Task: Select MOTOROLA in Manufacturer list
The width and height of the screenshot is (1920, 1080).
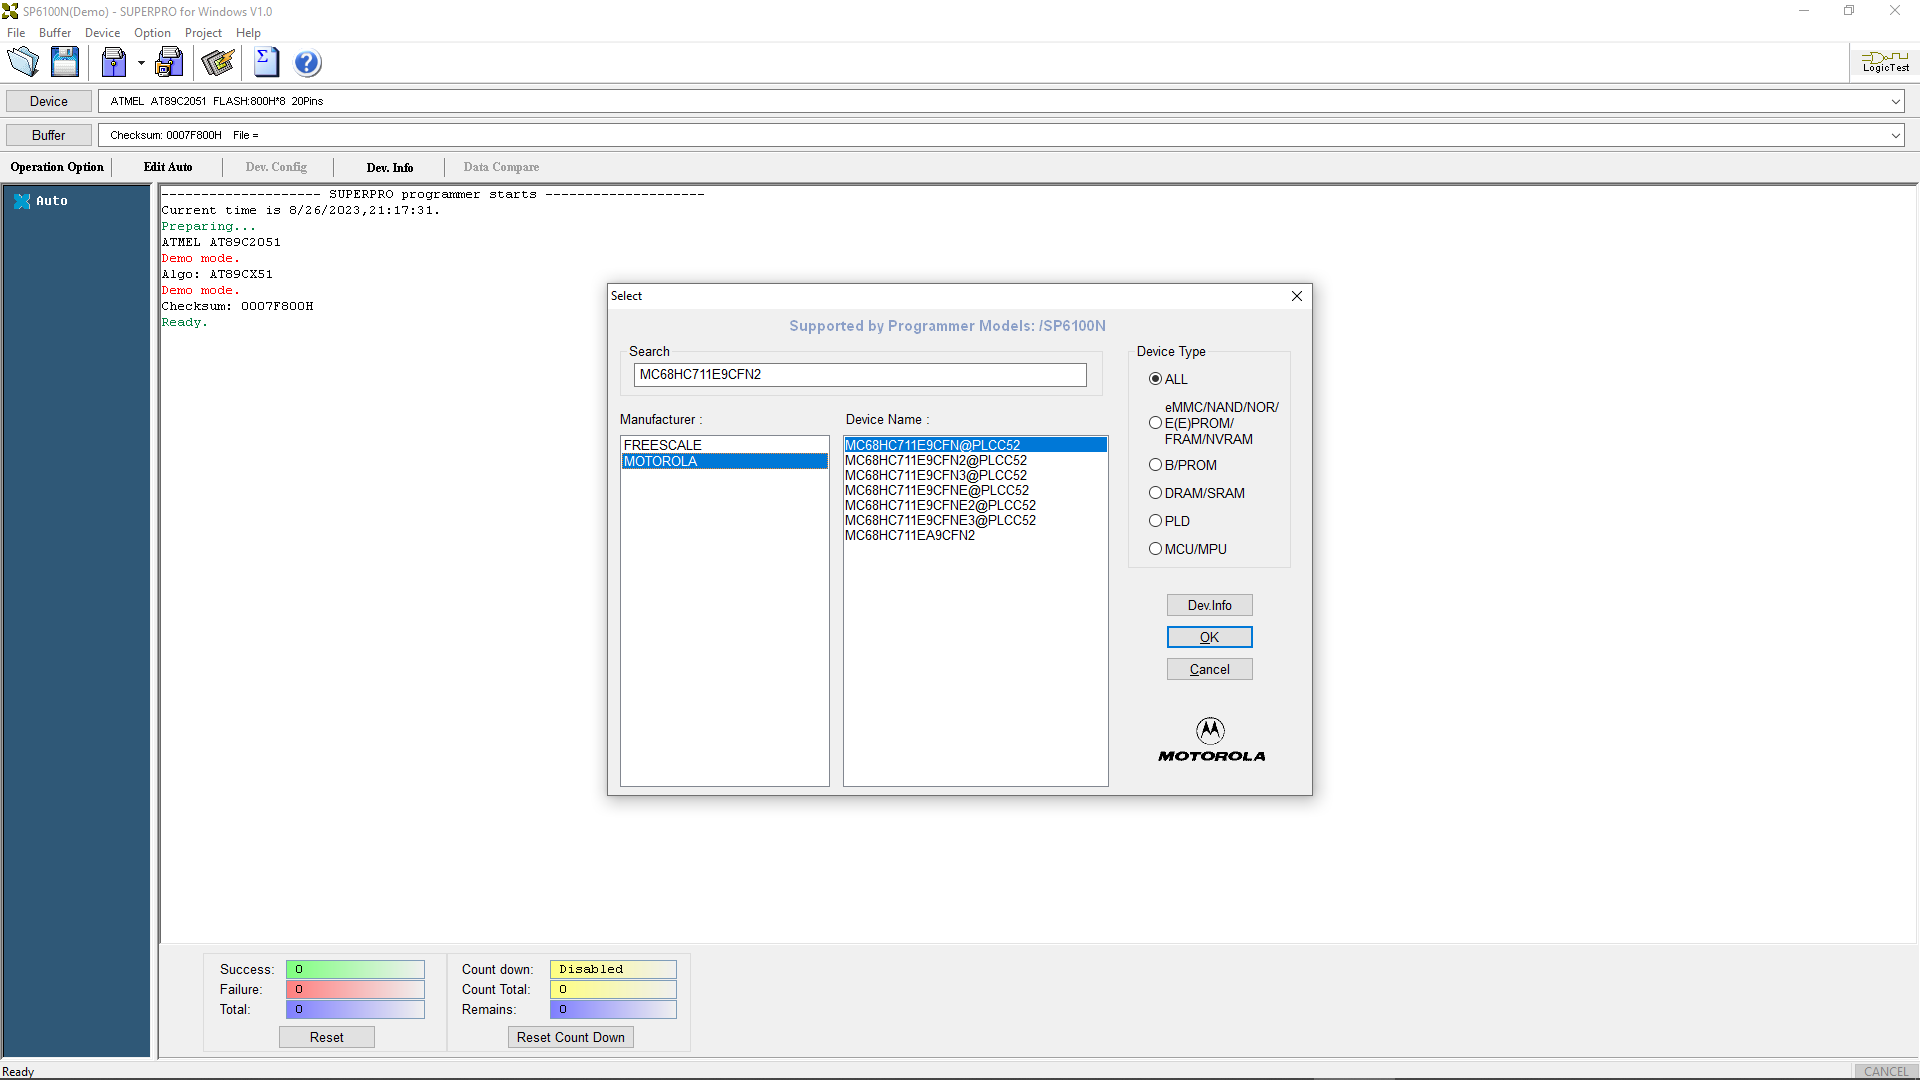Action: [724, 461]
